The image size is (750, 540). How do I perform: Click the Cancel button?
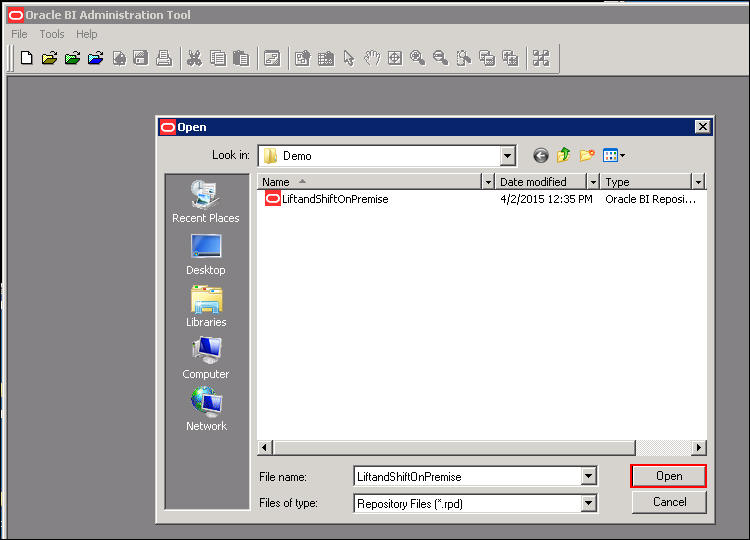tap(669, 502)
